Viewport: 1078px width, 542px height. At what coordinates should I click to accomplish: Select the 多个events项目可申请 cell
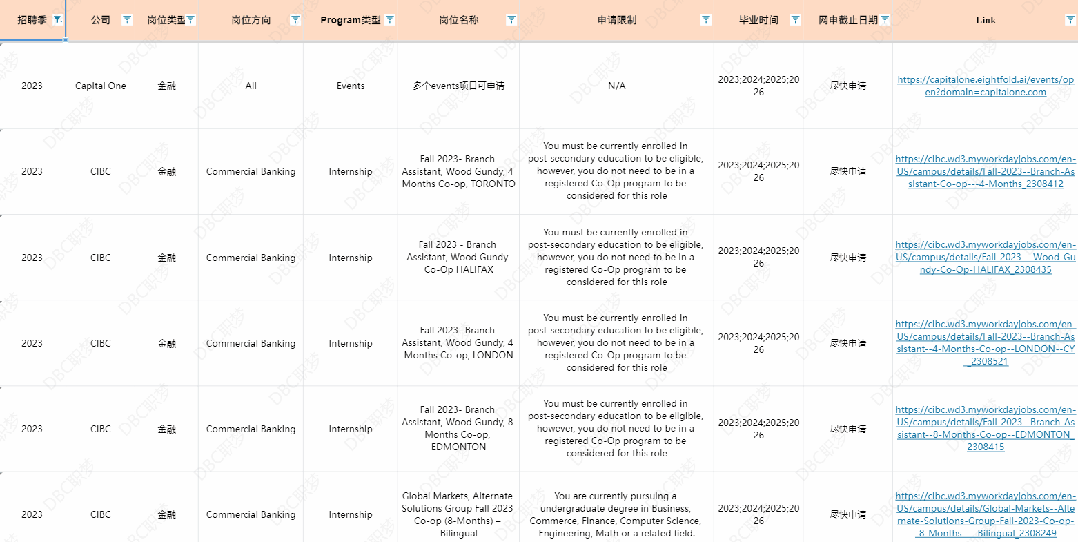459,86
